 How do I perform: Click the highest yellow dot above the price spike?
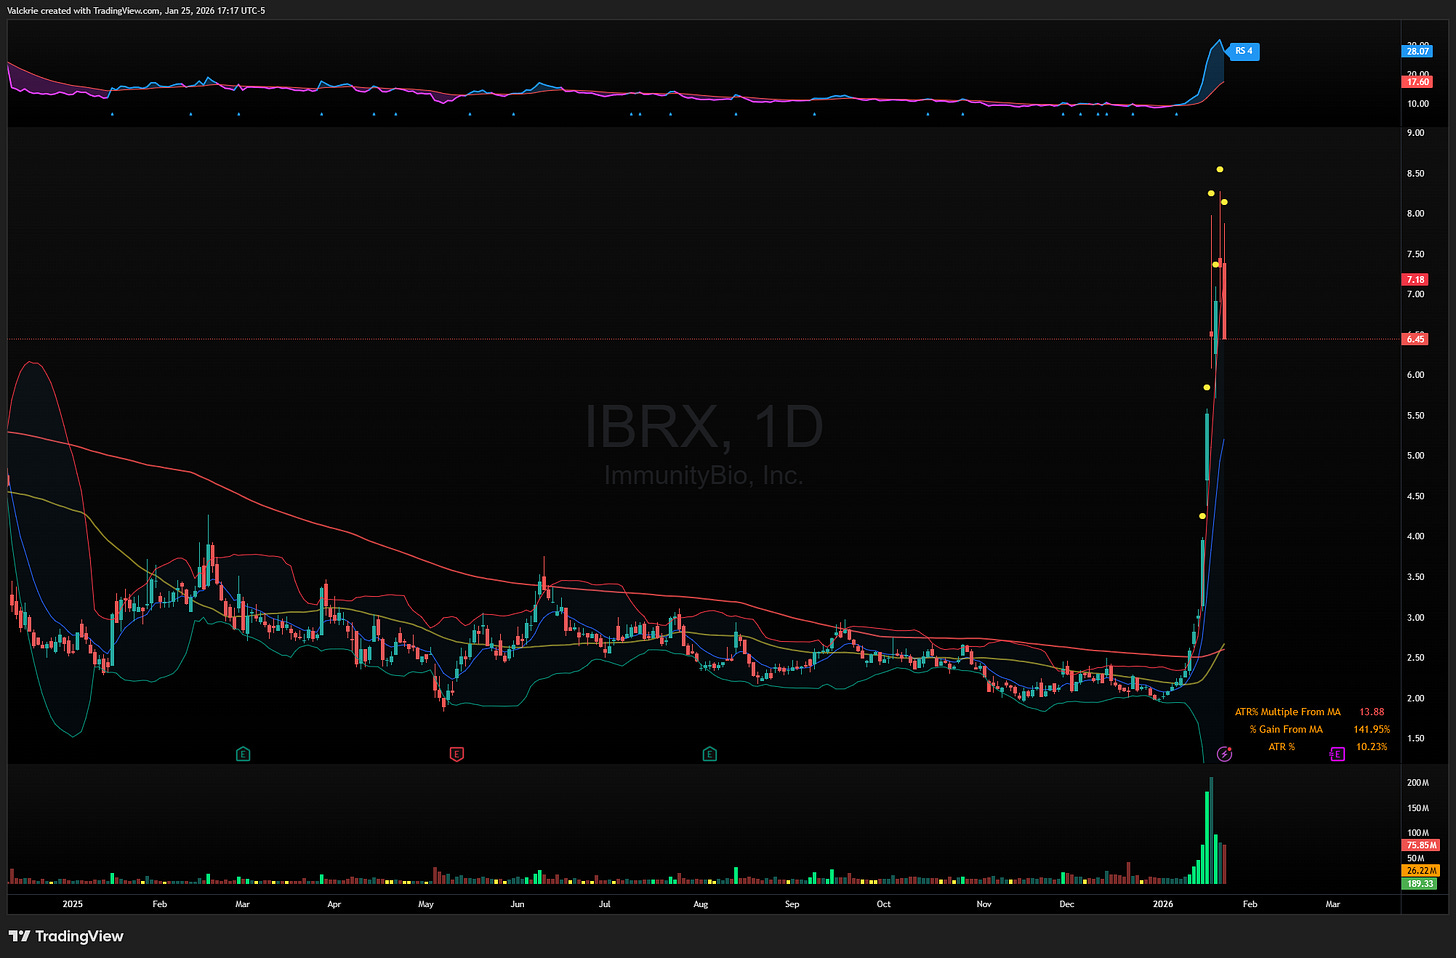[1220, 169]
